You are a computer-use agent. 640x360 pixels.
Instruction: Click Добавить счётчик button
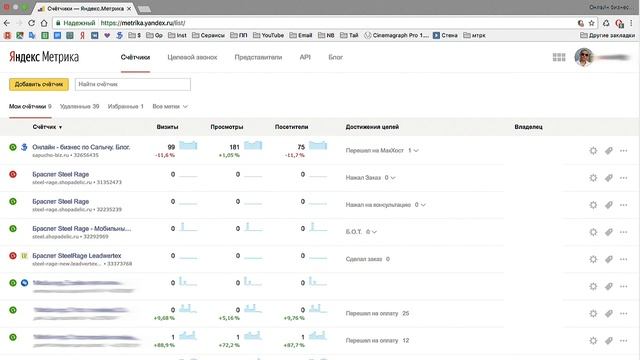coord(39,84)
